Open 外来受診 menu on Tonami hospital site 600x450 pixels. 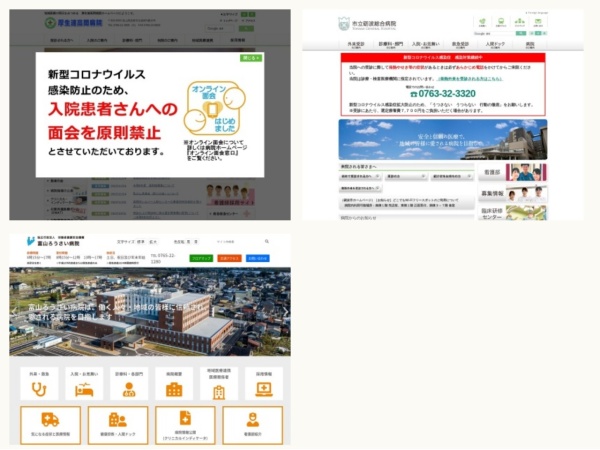(x=356, y=45)
